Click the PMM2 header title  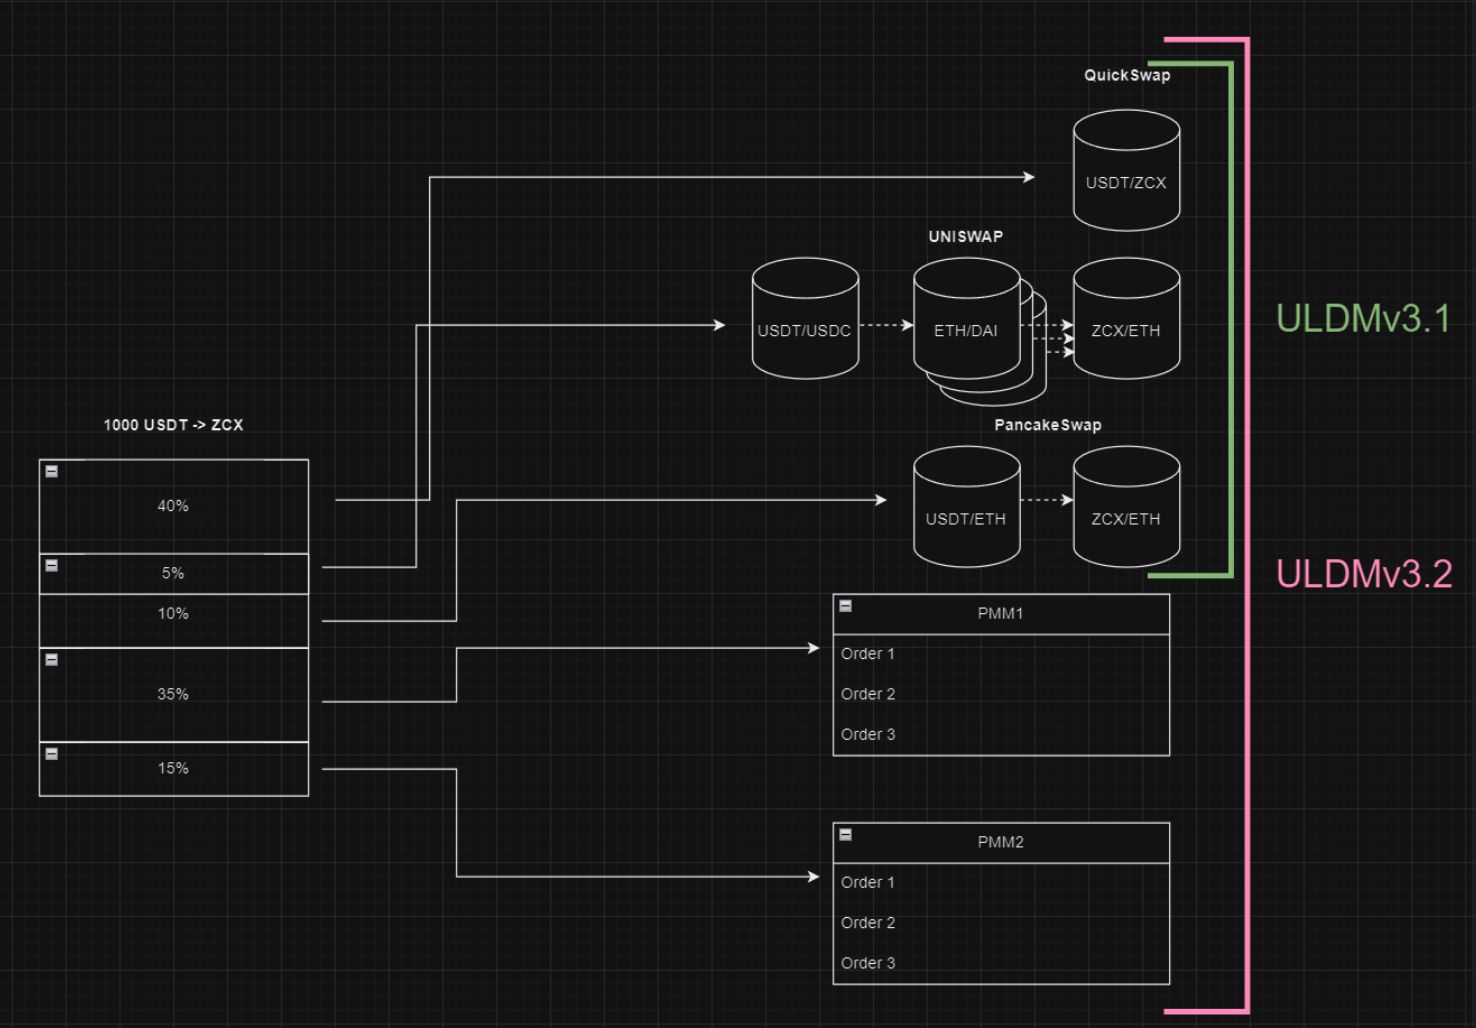coord(1000,842)
